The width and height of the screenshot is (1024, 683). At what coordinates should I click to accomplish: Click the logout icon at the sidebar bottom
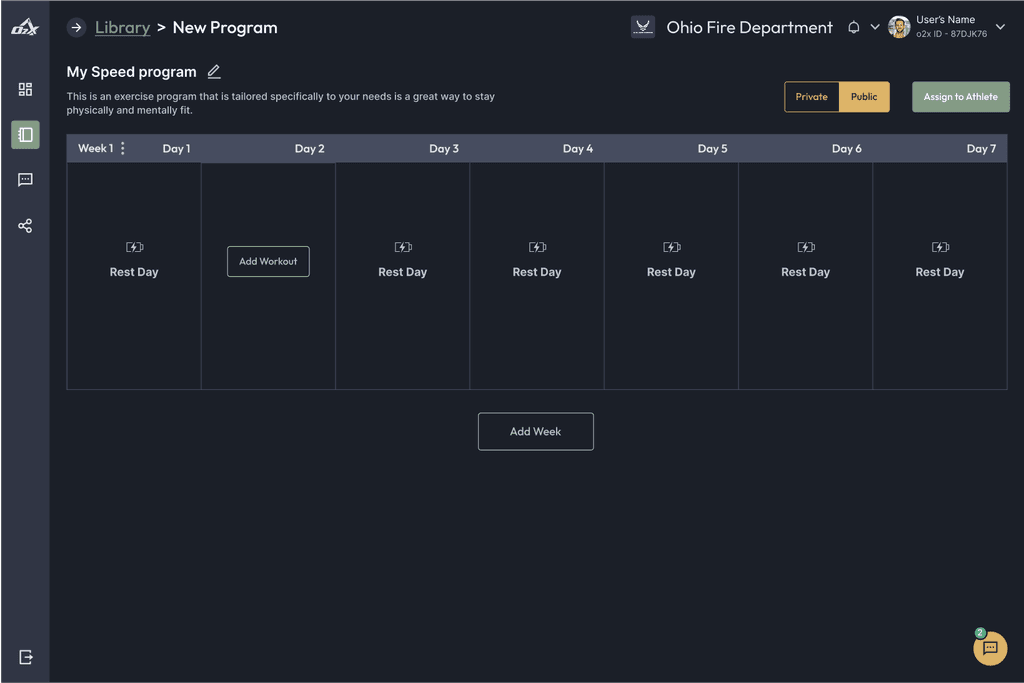click(x=25, y=657)
